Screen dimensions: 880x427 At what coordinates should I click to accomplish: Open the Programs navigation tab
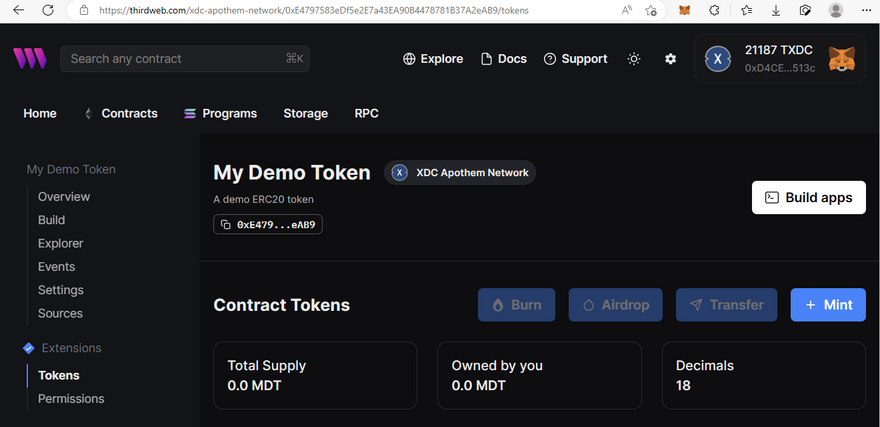click(220, 114)
